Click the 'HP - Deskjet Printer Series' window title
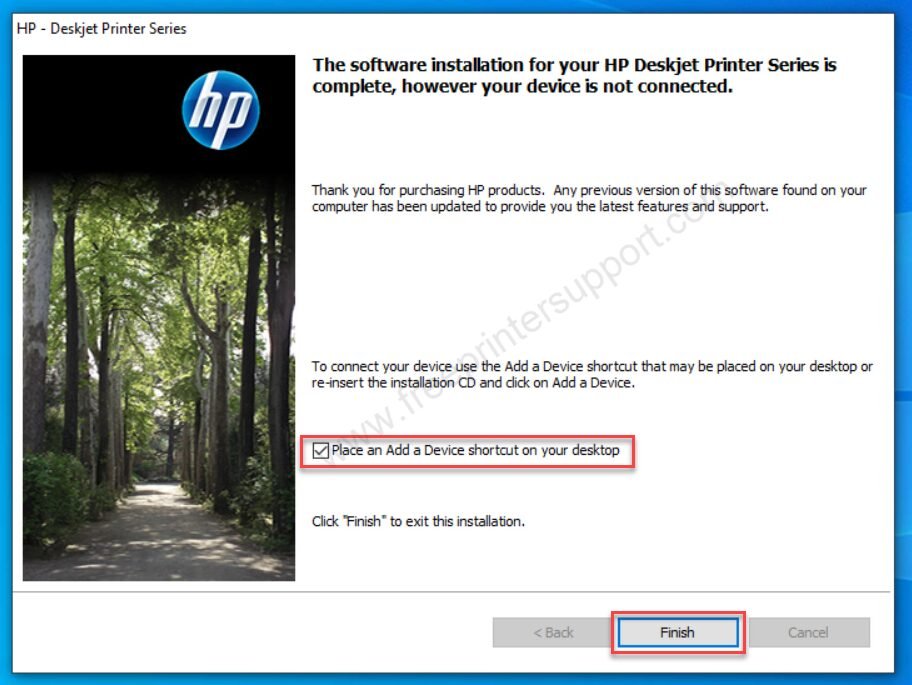 pyautogui.click(x=101, y=28)
